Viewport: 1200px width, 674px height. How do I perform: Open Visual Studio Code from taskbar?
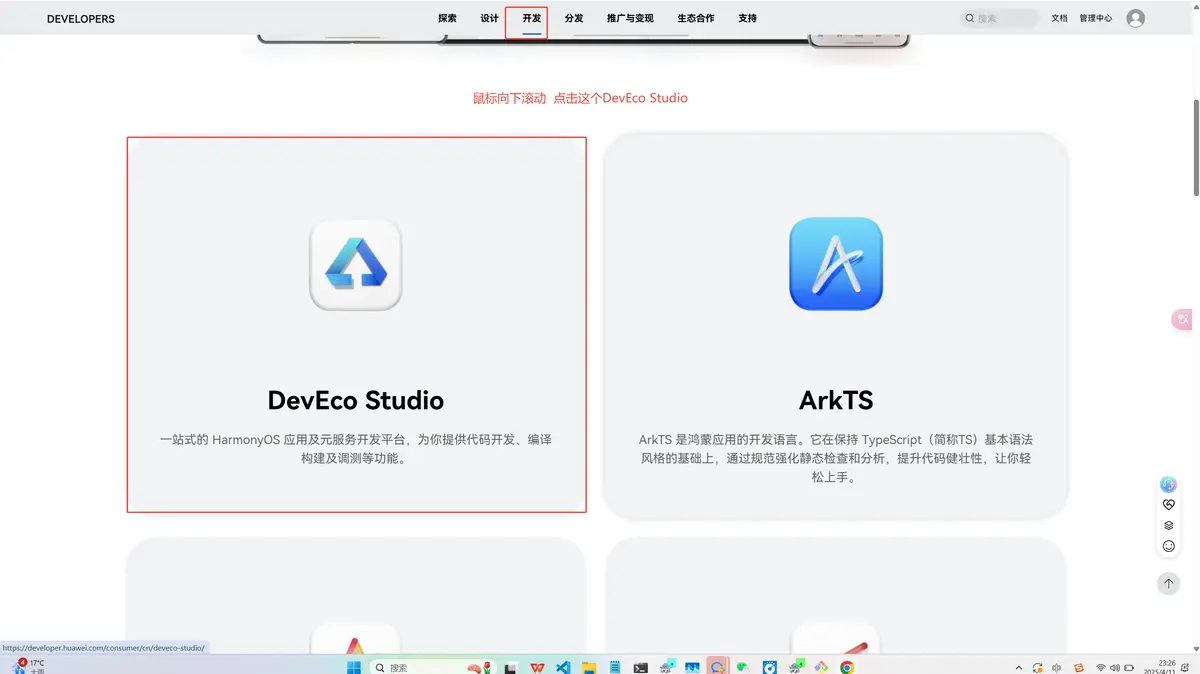click(563, 667)
